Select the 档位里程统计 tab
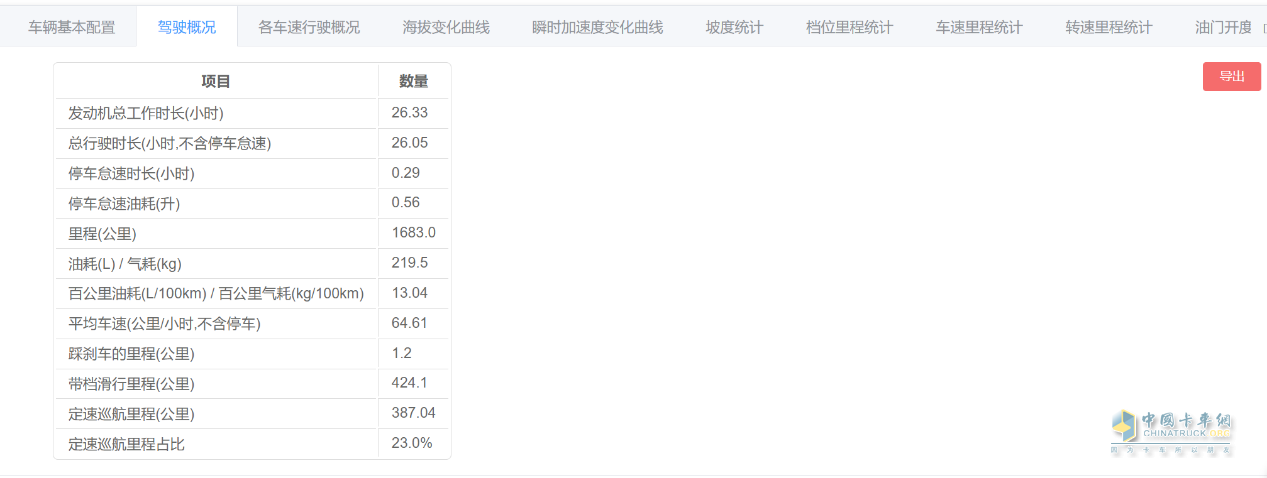This screenshot has height=478, width=1267. point(849,27)
